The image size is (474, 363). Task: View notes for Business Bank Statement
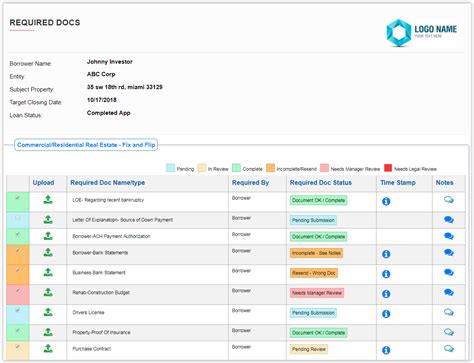click(x=449, y=272)
